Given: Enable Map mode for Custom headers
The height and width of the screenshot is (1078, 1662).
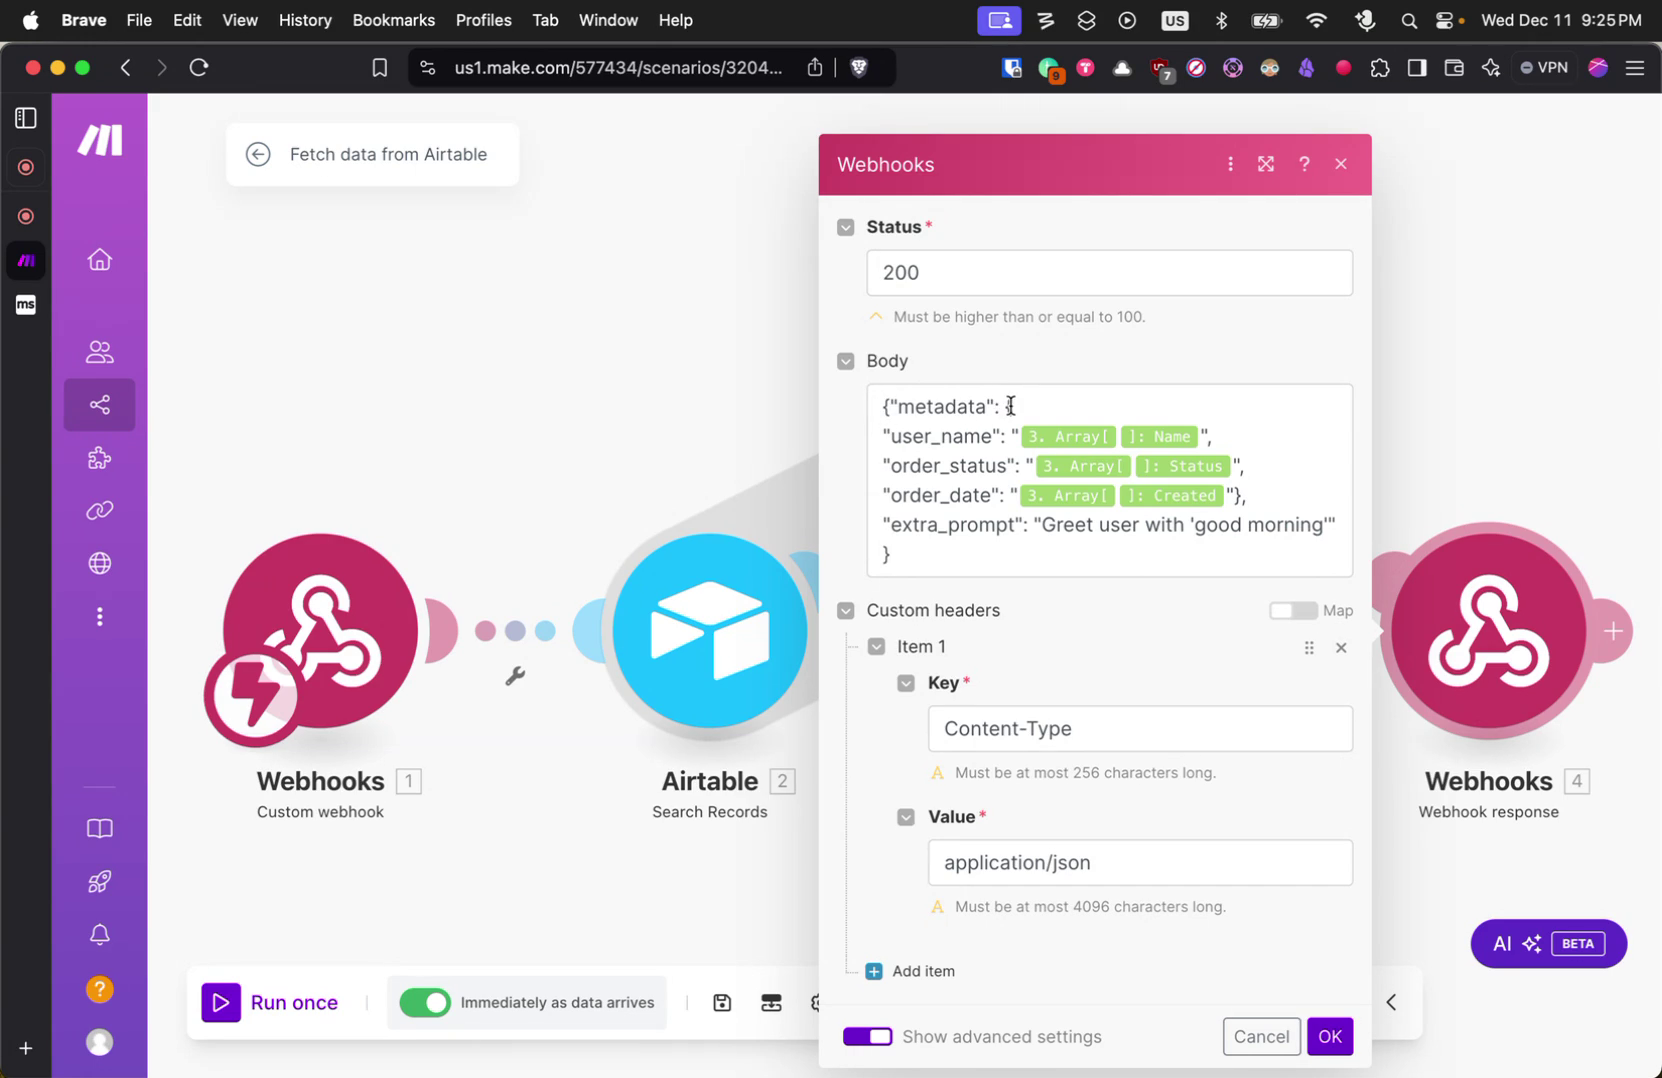Looking at the screenshot, I should (1295, 610).
